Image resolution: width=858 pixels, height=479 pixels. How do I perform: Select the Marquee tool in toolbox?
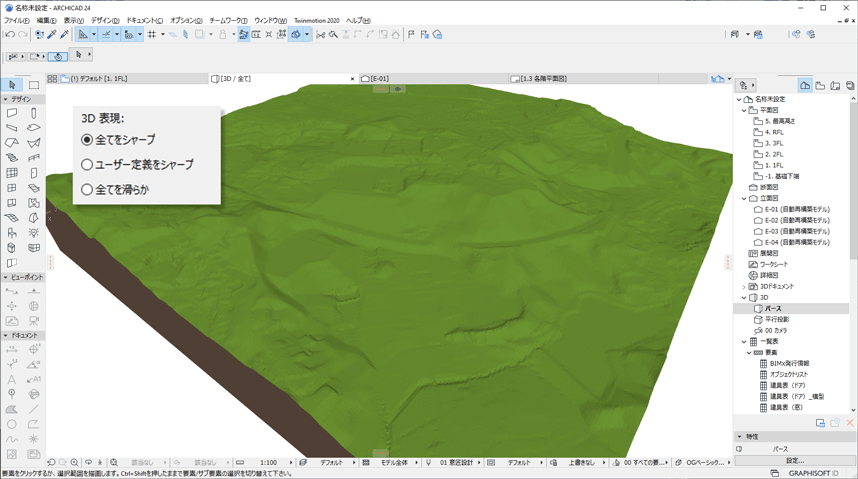[x=34, y=85]
